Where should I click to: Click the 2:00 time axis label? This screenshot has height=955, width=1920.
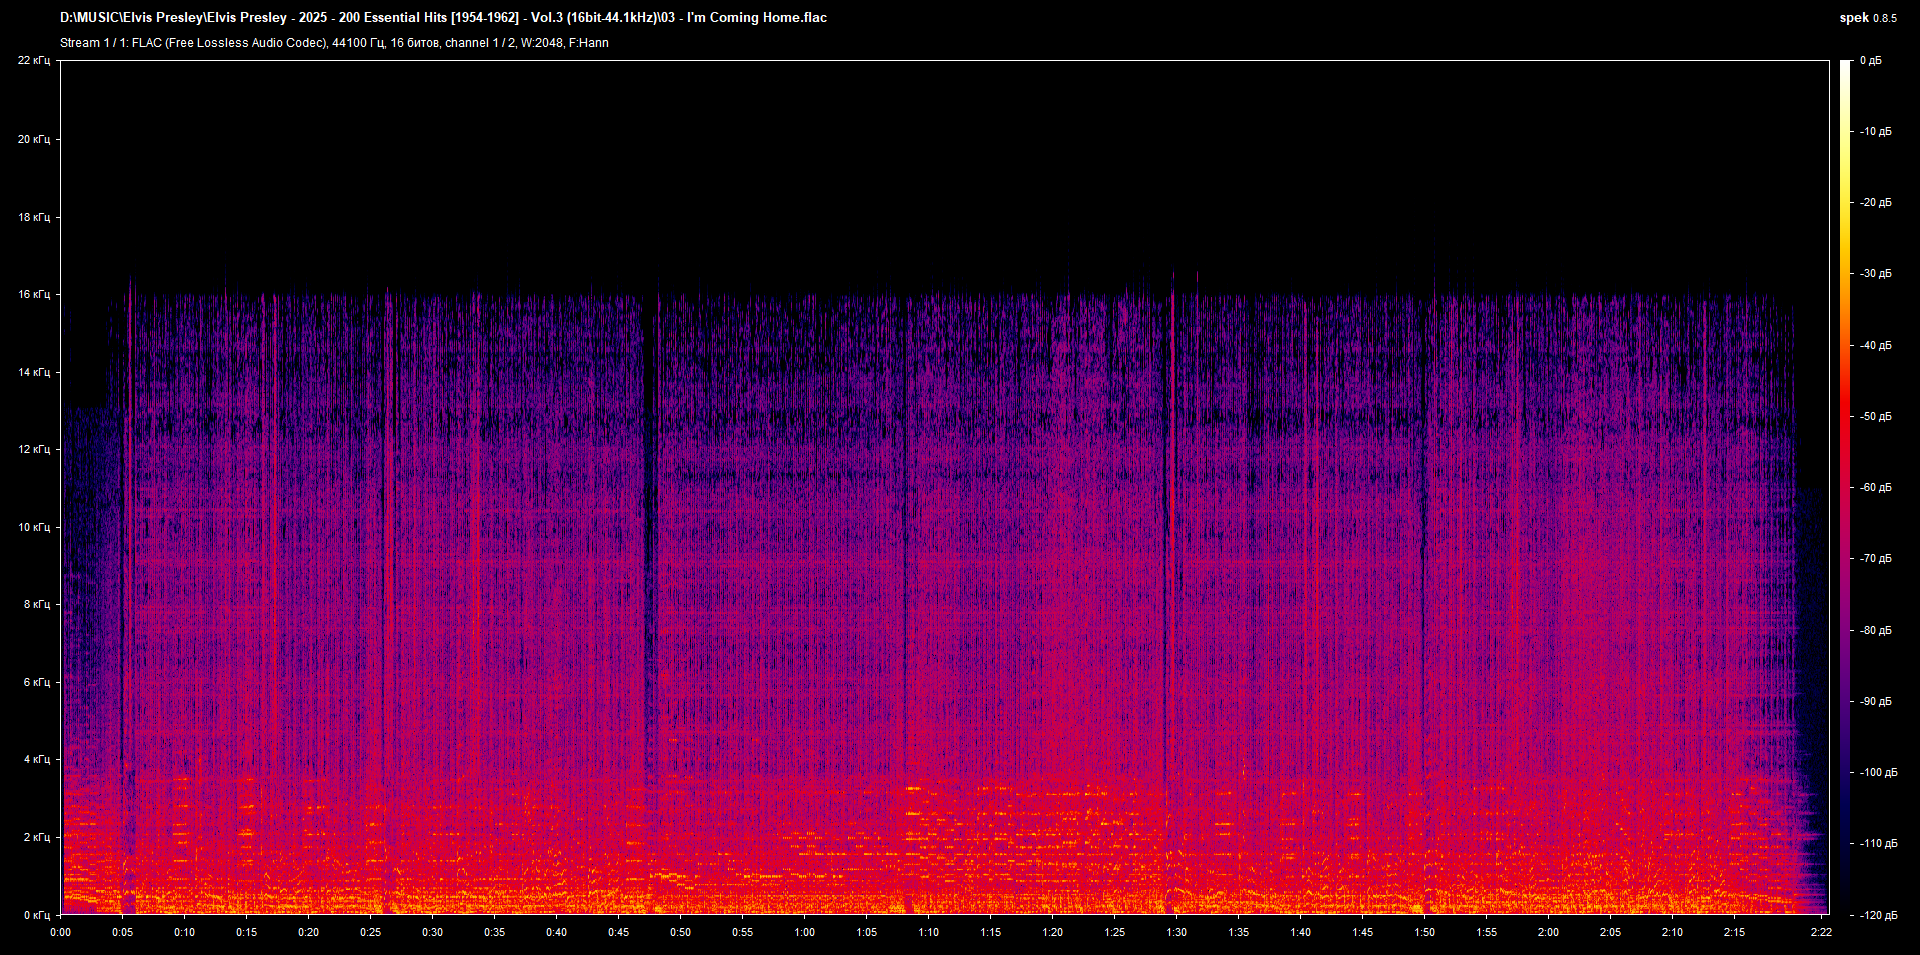(1548, 932)
